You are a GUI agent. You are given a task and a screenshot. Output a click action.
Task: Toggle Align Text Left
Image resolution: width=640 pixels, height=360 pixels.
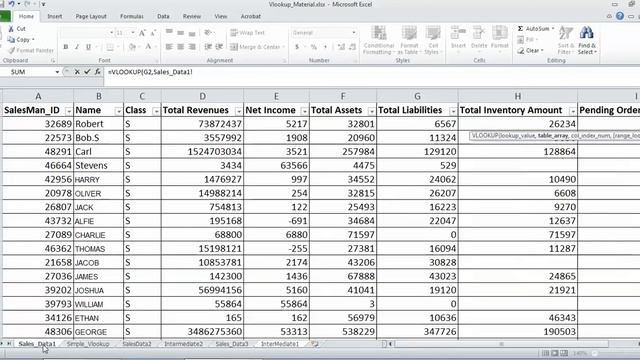tap(169, 47)
